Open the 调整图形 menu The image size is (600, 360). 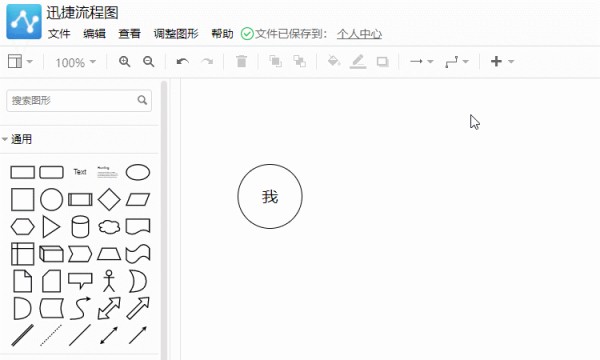point(176,34)
